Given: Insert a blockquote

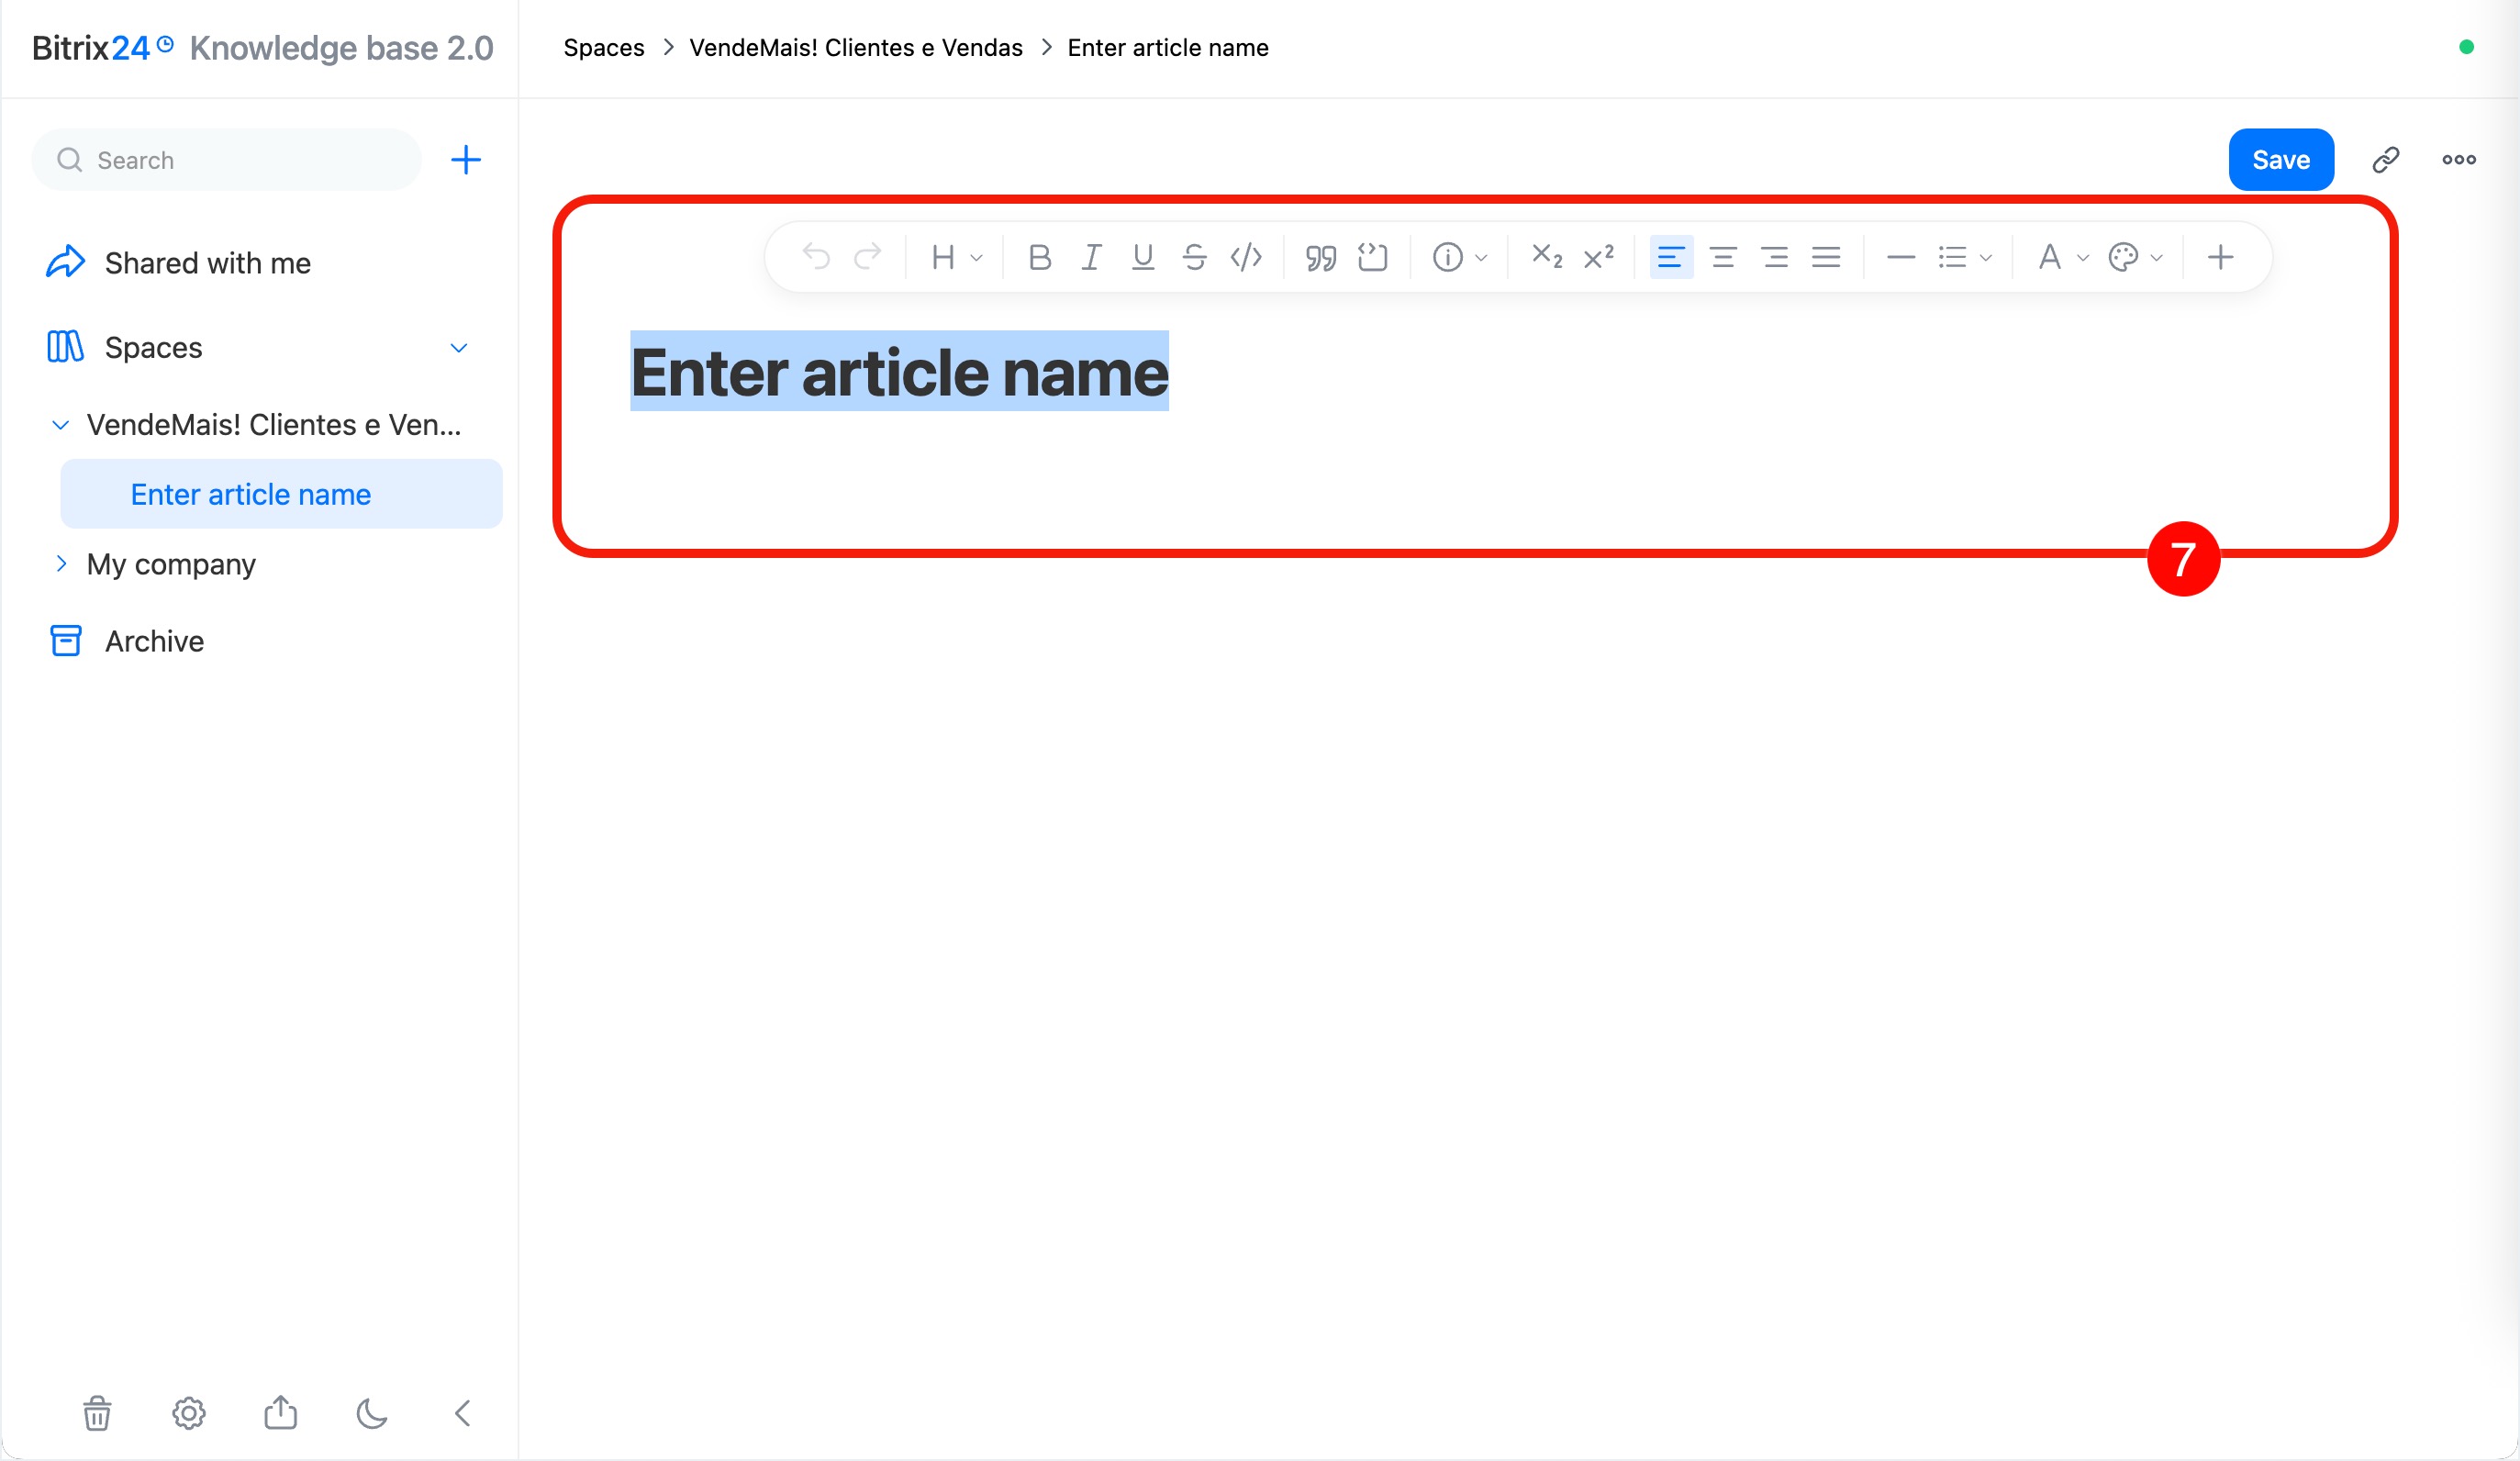Looking at the screenshot, I should pyautogui.click(x=1320, y=258).
